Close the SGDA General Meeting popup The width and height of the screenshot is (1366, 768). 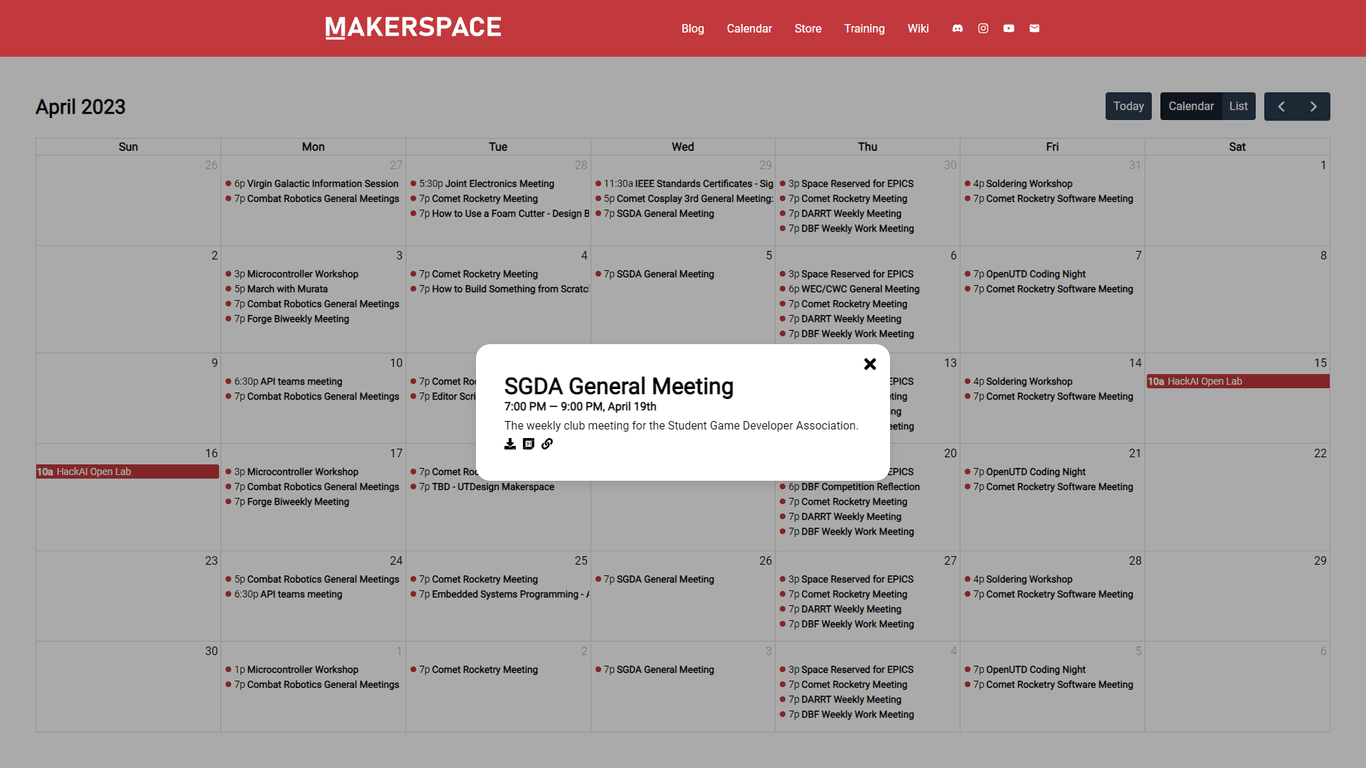[x=869, y=364]
